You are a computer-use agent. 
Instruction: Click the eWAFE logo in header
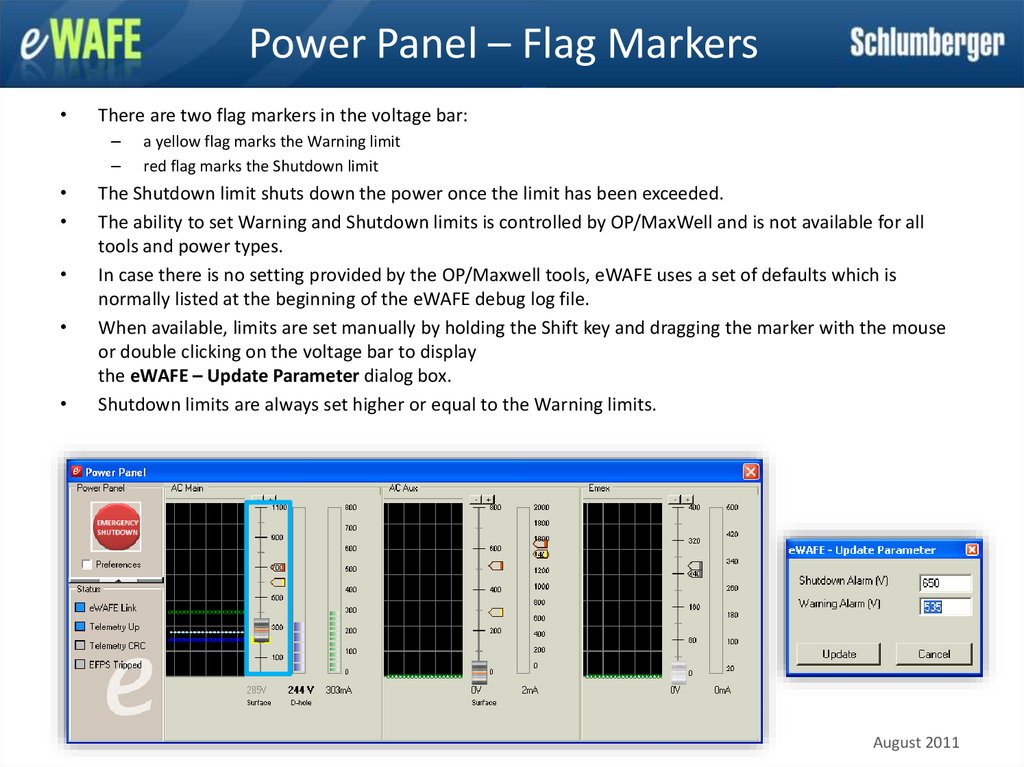(x=80, y=40)
